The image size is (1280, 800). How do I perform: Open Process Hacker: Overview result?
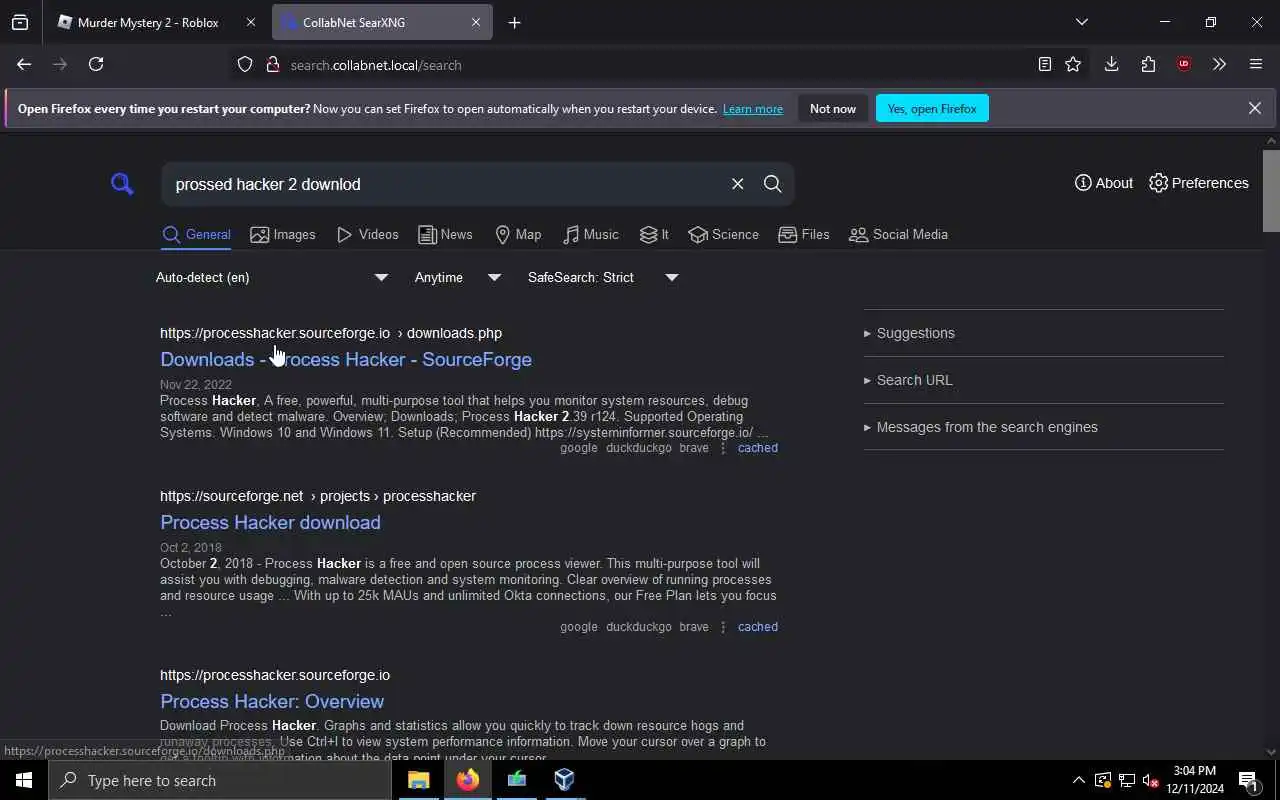pos(272,701)
